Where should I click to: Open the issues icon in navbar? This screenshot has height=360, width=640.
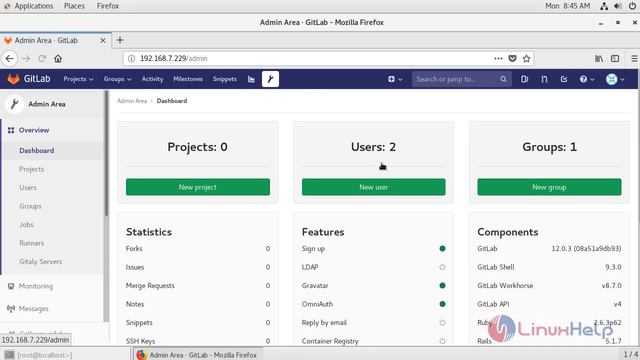tap(524, 79)
